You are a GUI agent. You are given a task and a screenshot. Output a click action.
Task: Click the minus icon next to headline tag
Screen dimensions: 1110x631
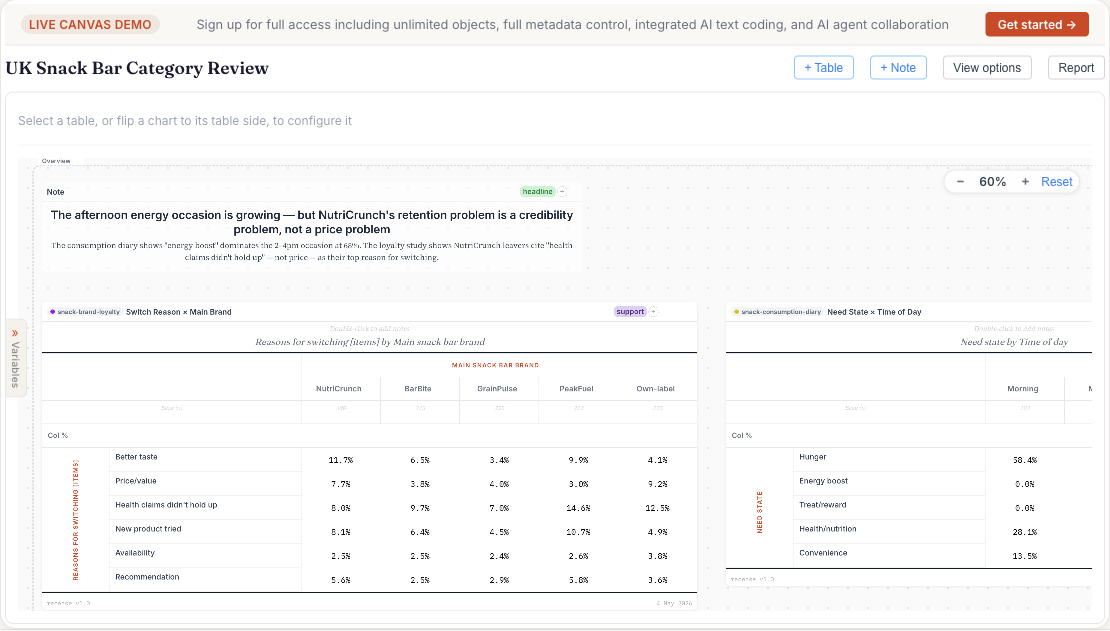pyautogui.click(x=563, y=192)
